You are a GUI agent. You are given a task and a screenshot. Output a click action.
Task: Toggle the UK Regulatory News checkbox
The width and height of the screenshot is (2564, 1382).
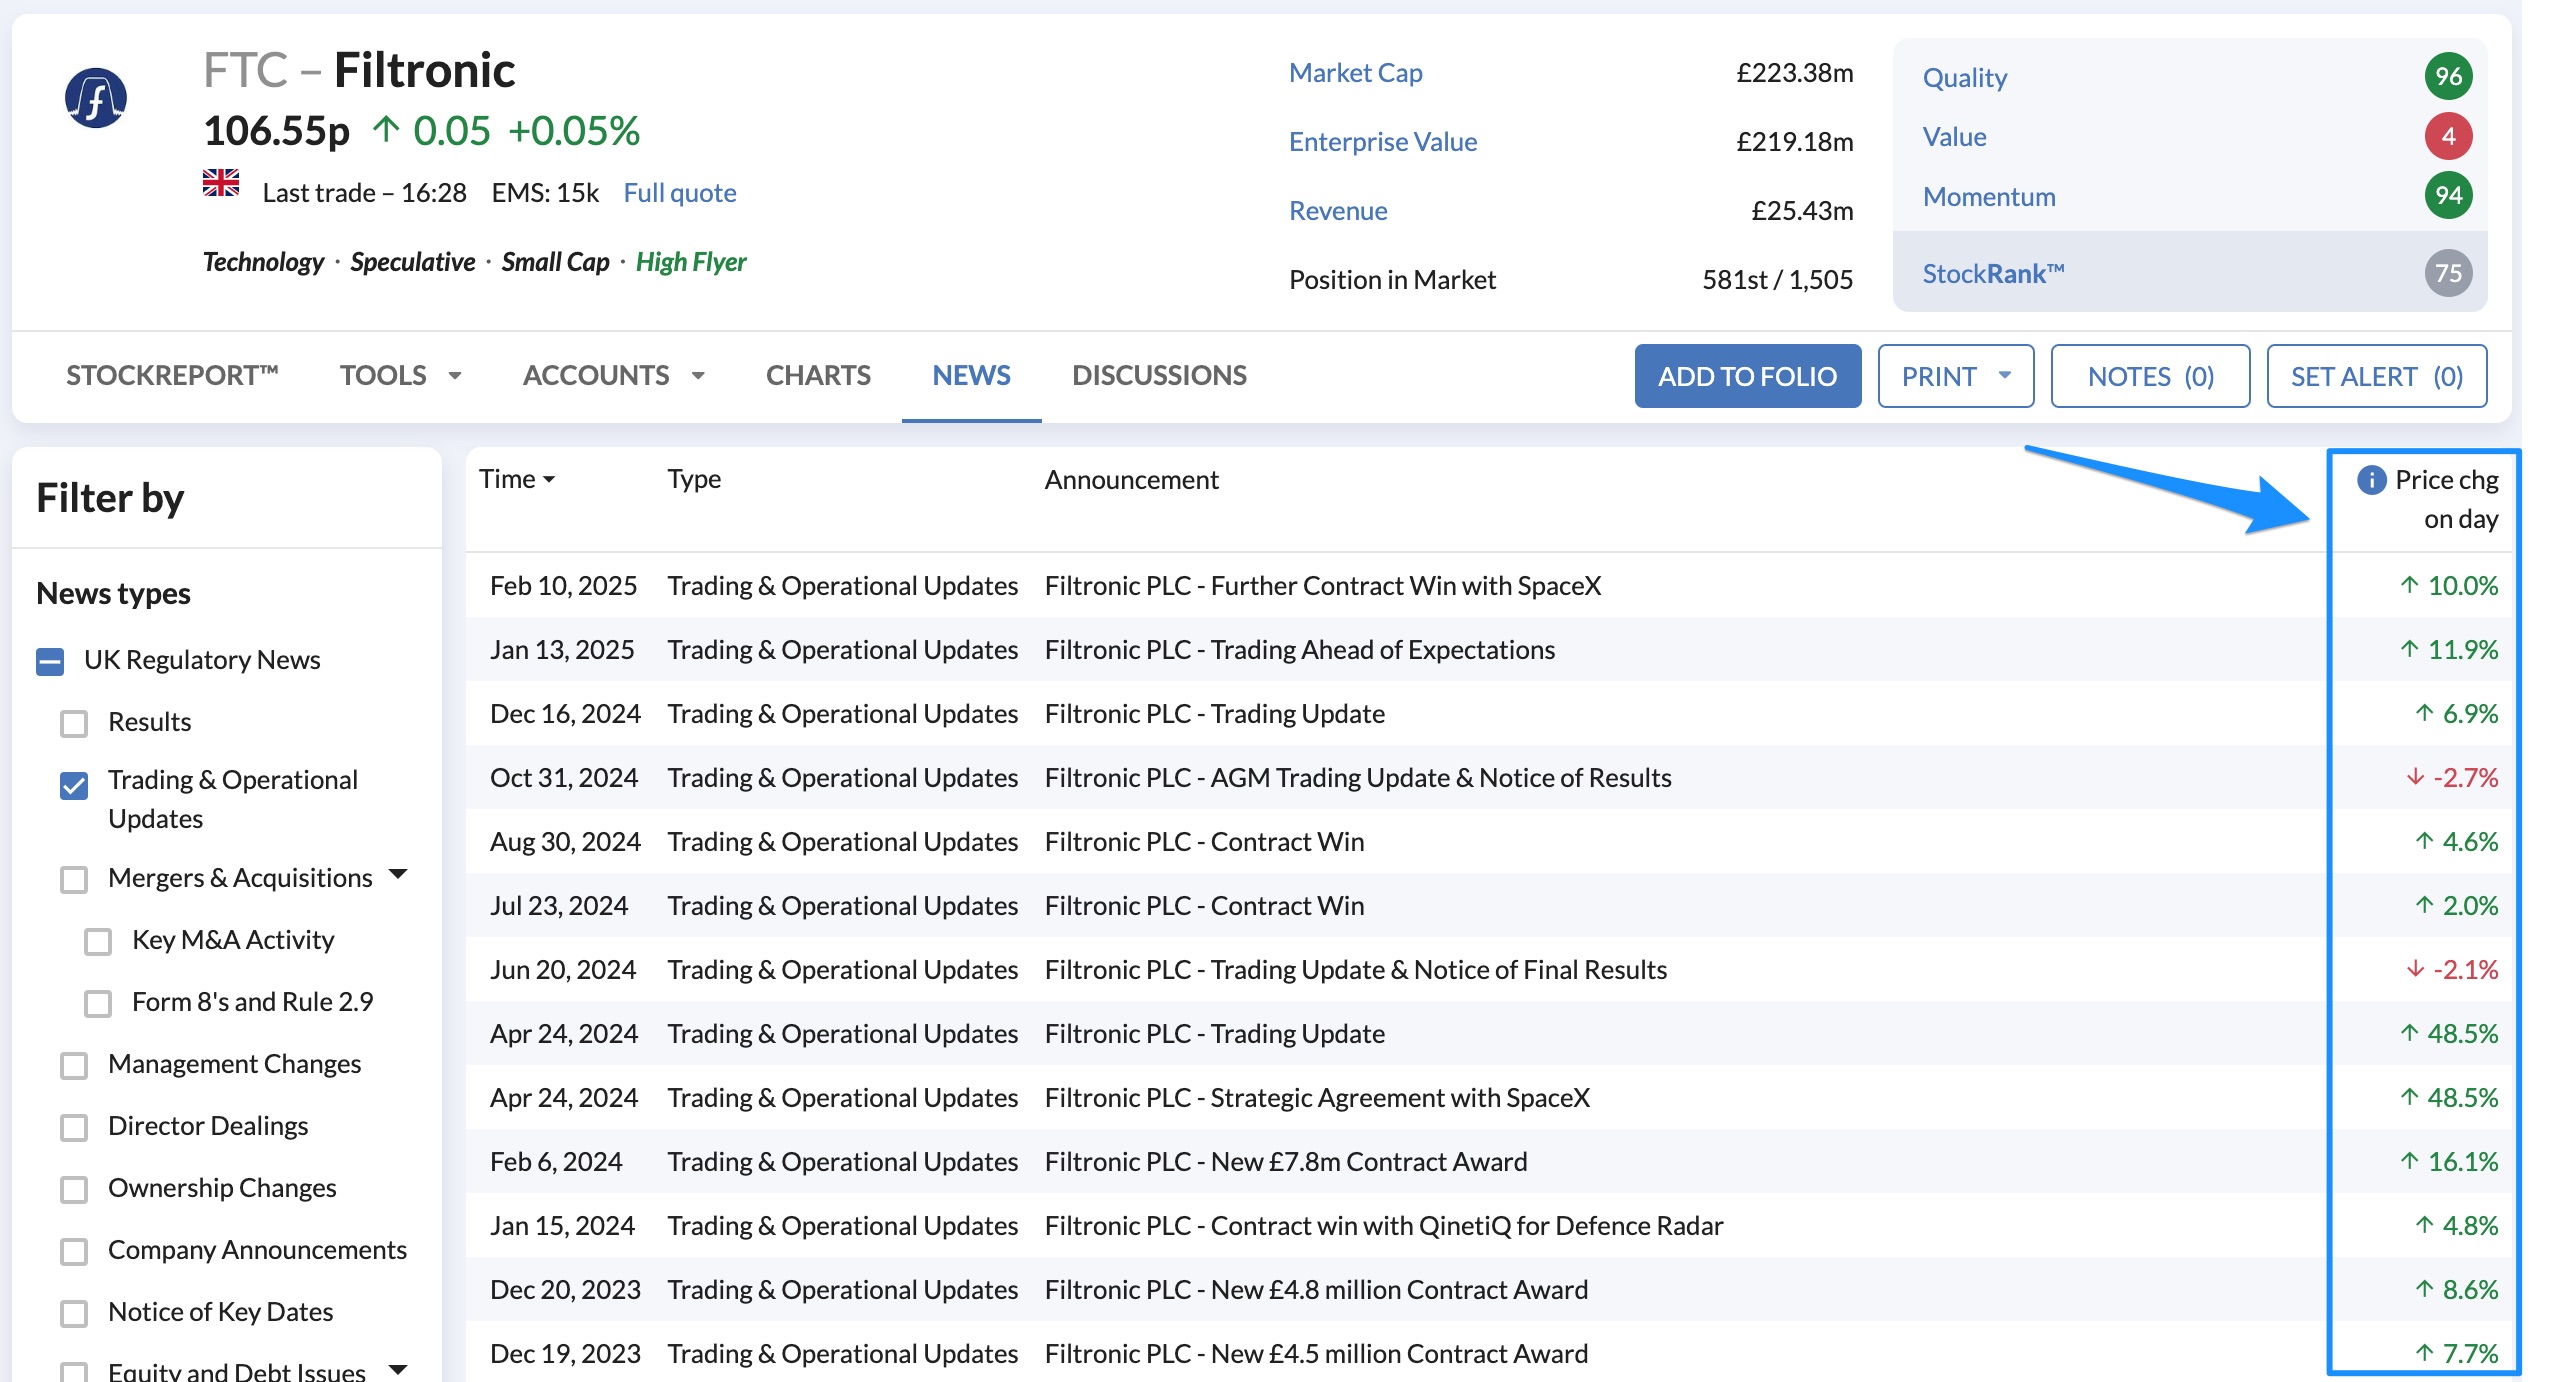(x=50, y=661)
